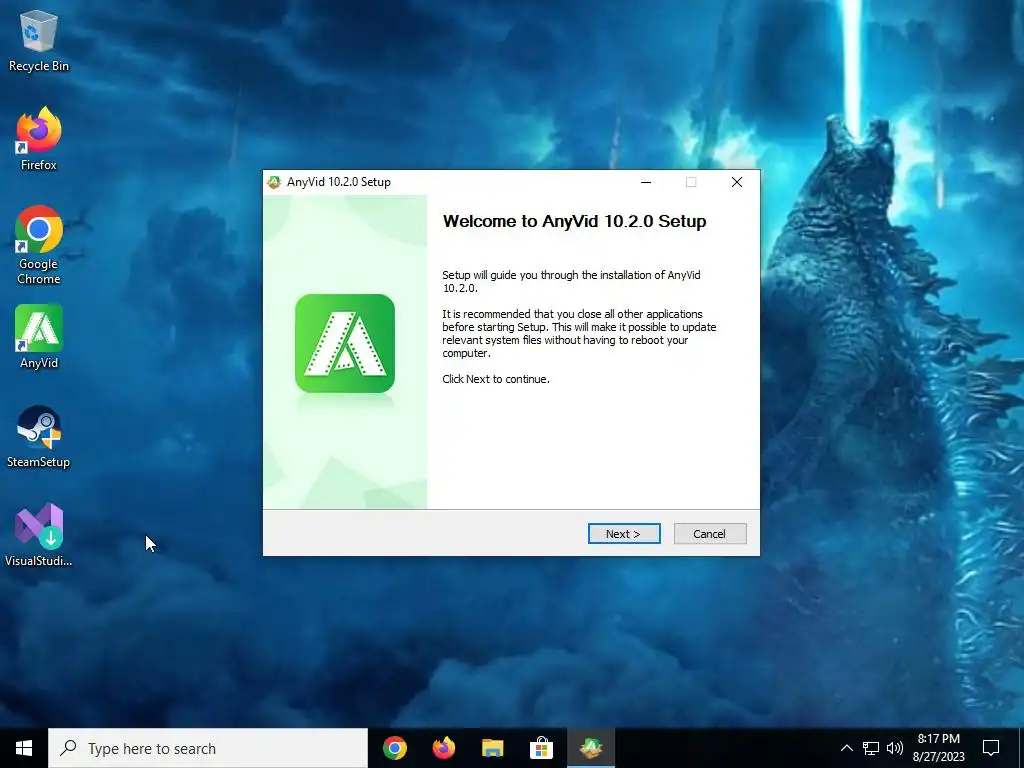Select AnyVid installer taskbar item
Viewport: 1024px width, 768px height.
coord(591,748)
